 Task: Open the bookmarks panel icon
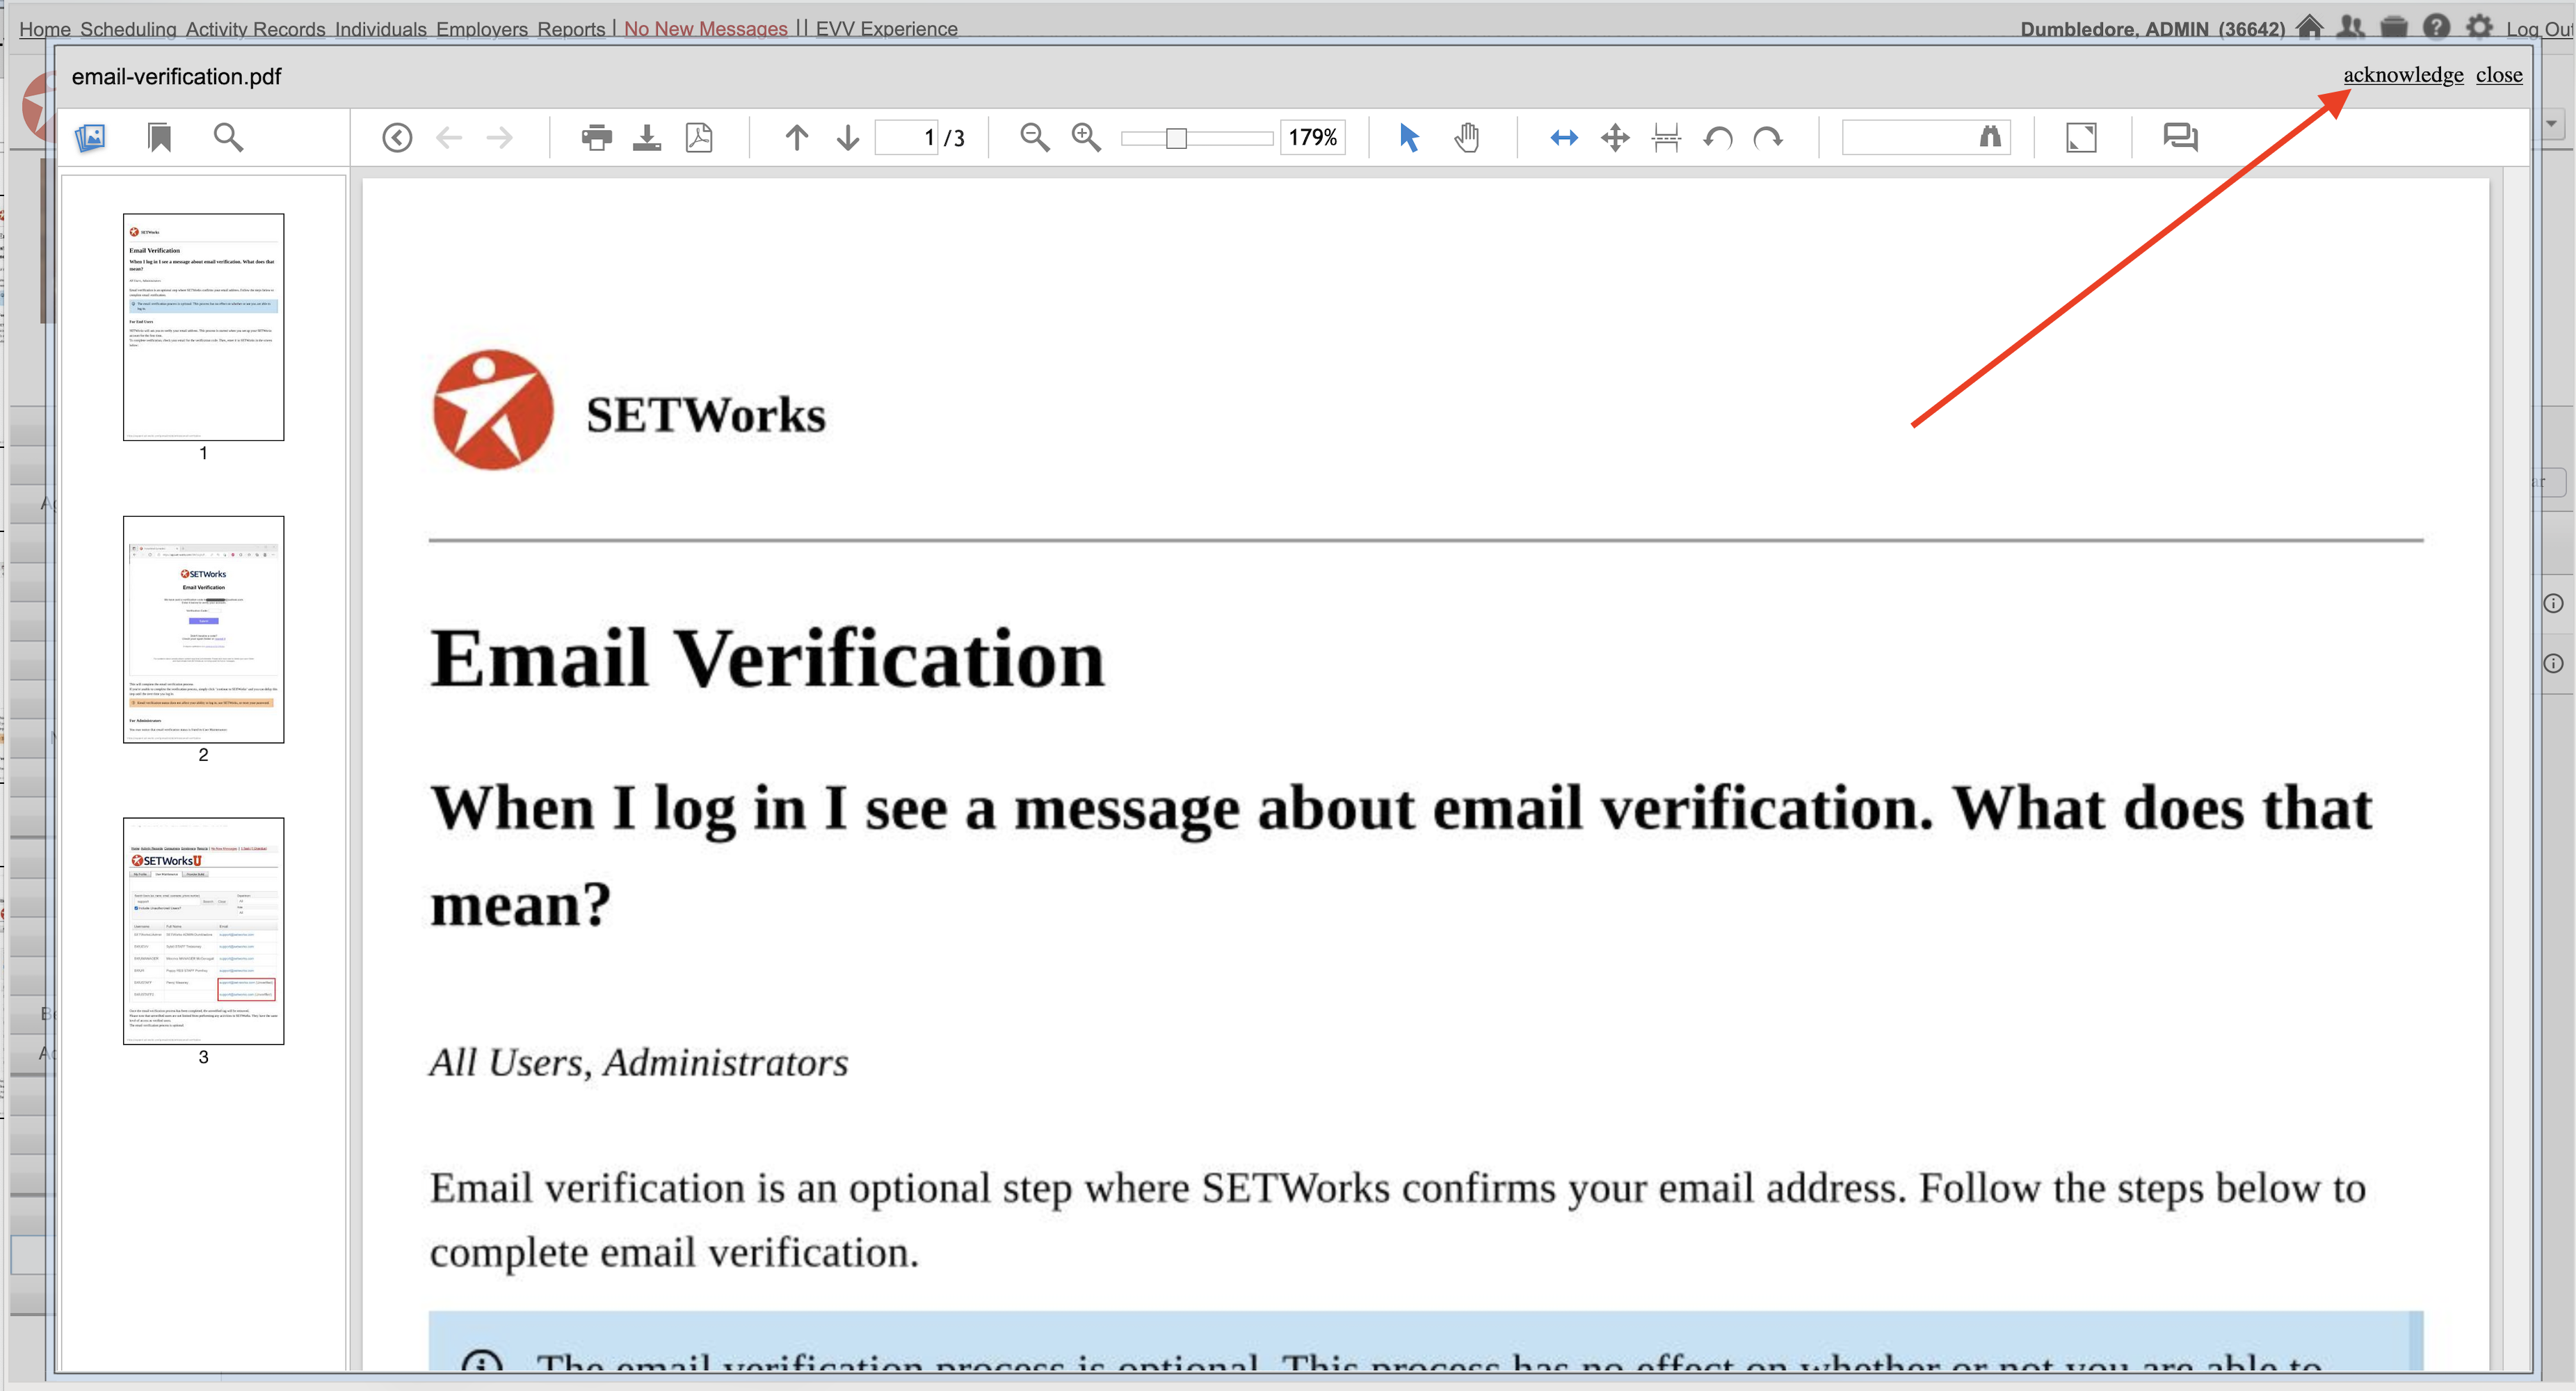click(x=159, y=137)
